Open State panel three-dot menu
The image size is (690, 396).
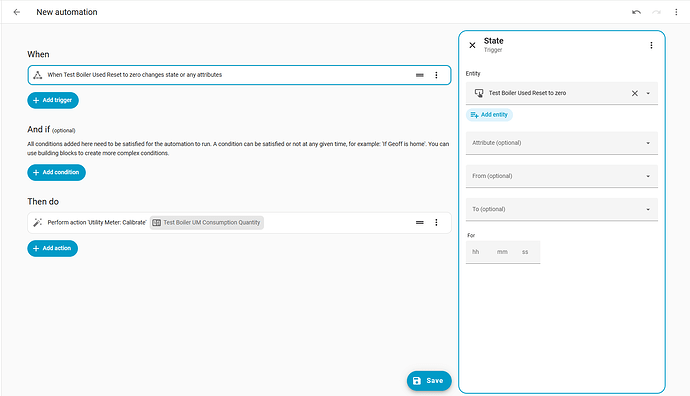(651, 45)
